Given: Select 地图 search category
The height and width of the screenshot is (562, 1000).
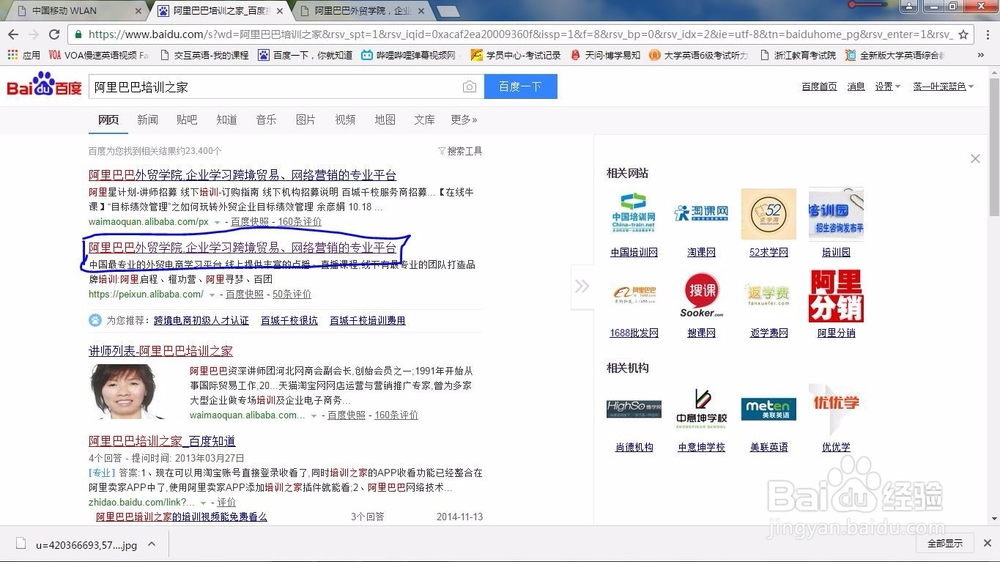Looking at the screenshot, I should tap(385, 120).
